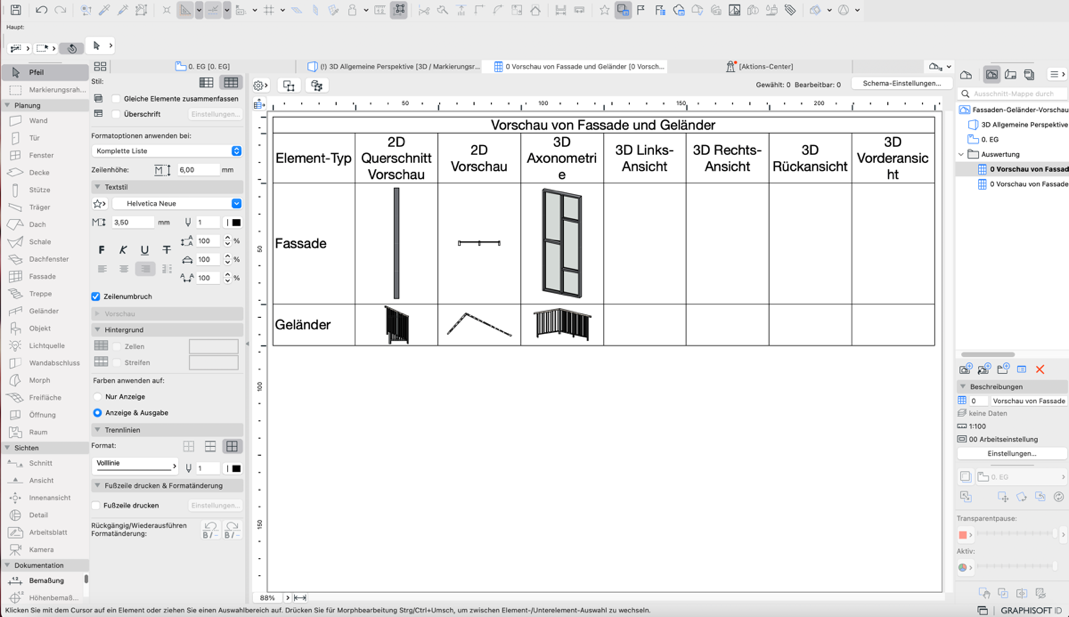
Task: Click the Zeilenhöhe value field
Action: [x=197, y=170]
